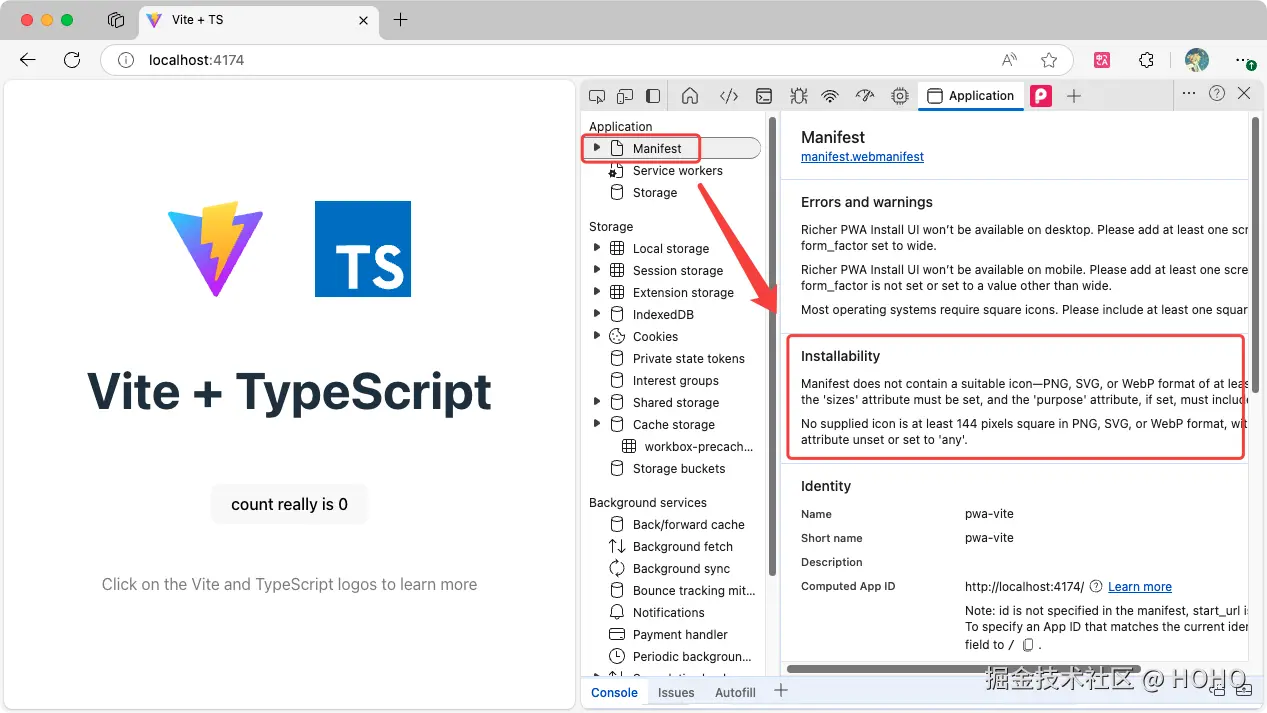Select Private state tokens item
Screen dimensions: 1267x713
click(x=689, y=358)
